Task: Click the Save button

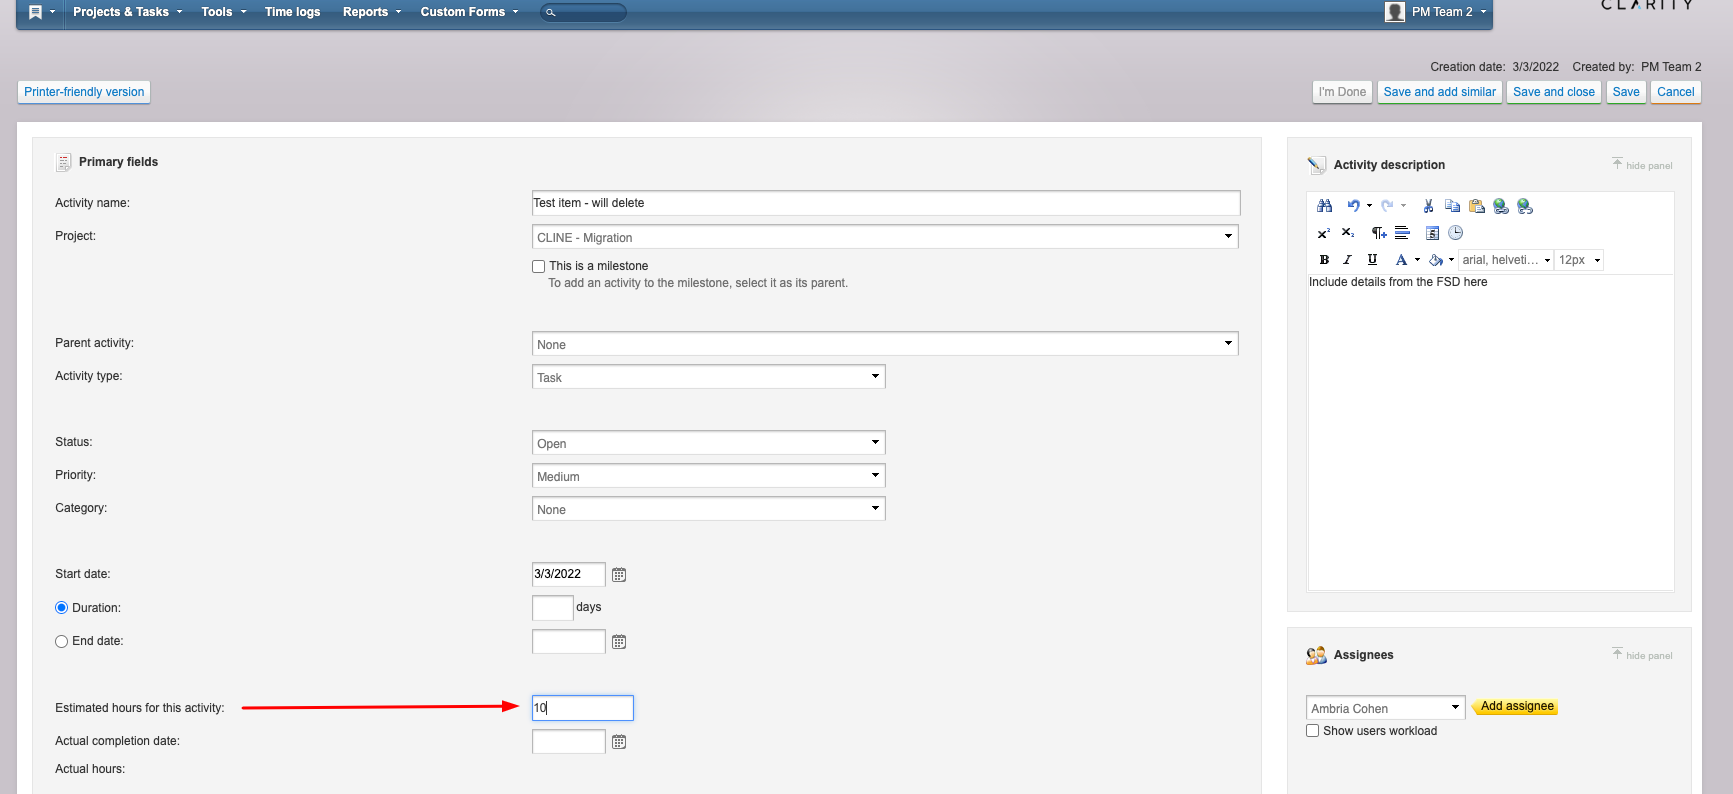Action: click(1626, 92)
